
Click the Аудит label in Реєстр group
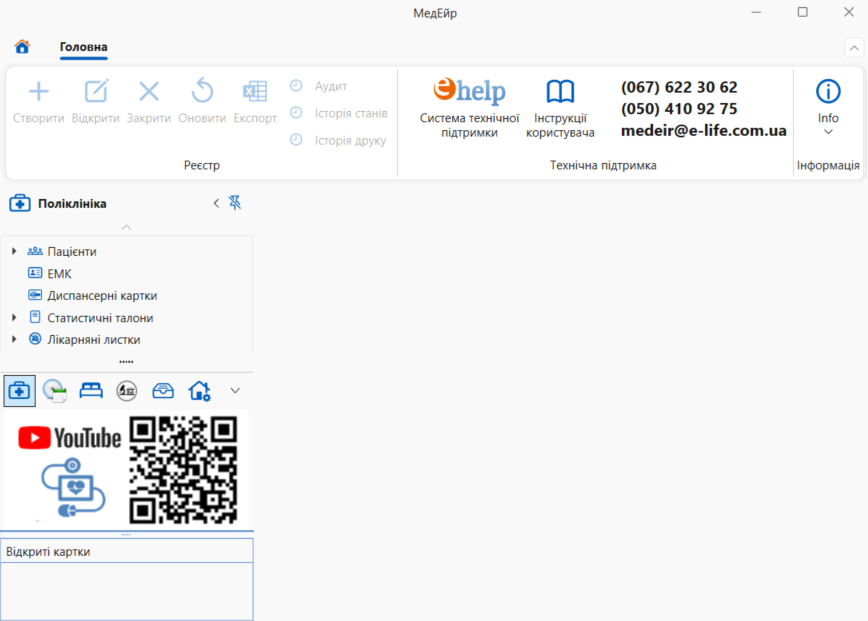pyautogui.click(x=331, y=86)
